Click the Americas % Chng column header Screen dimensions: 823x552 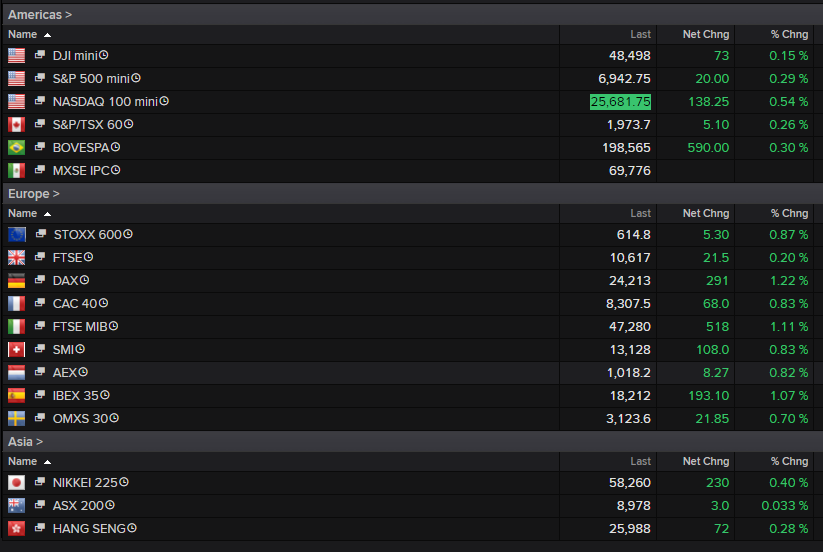789,35
